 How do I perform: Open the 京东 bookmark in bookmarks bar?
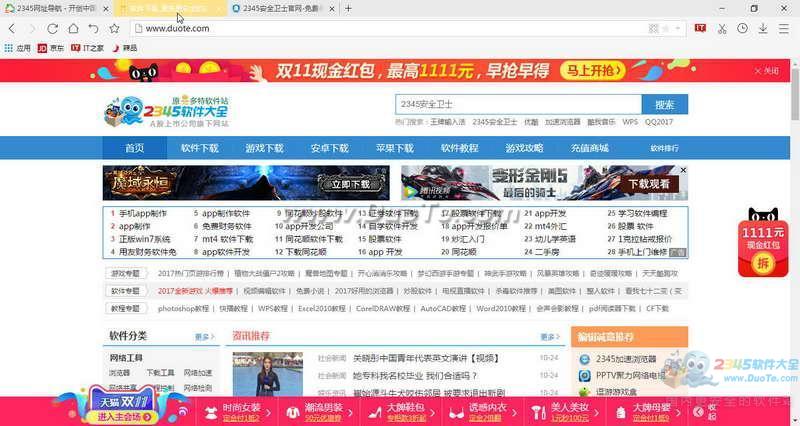(x=50, y=47)
